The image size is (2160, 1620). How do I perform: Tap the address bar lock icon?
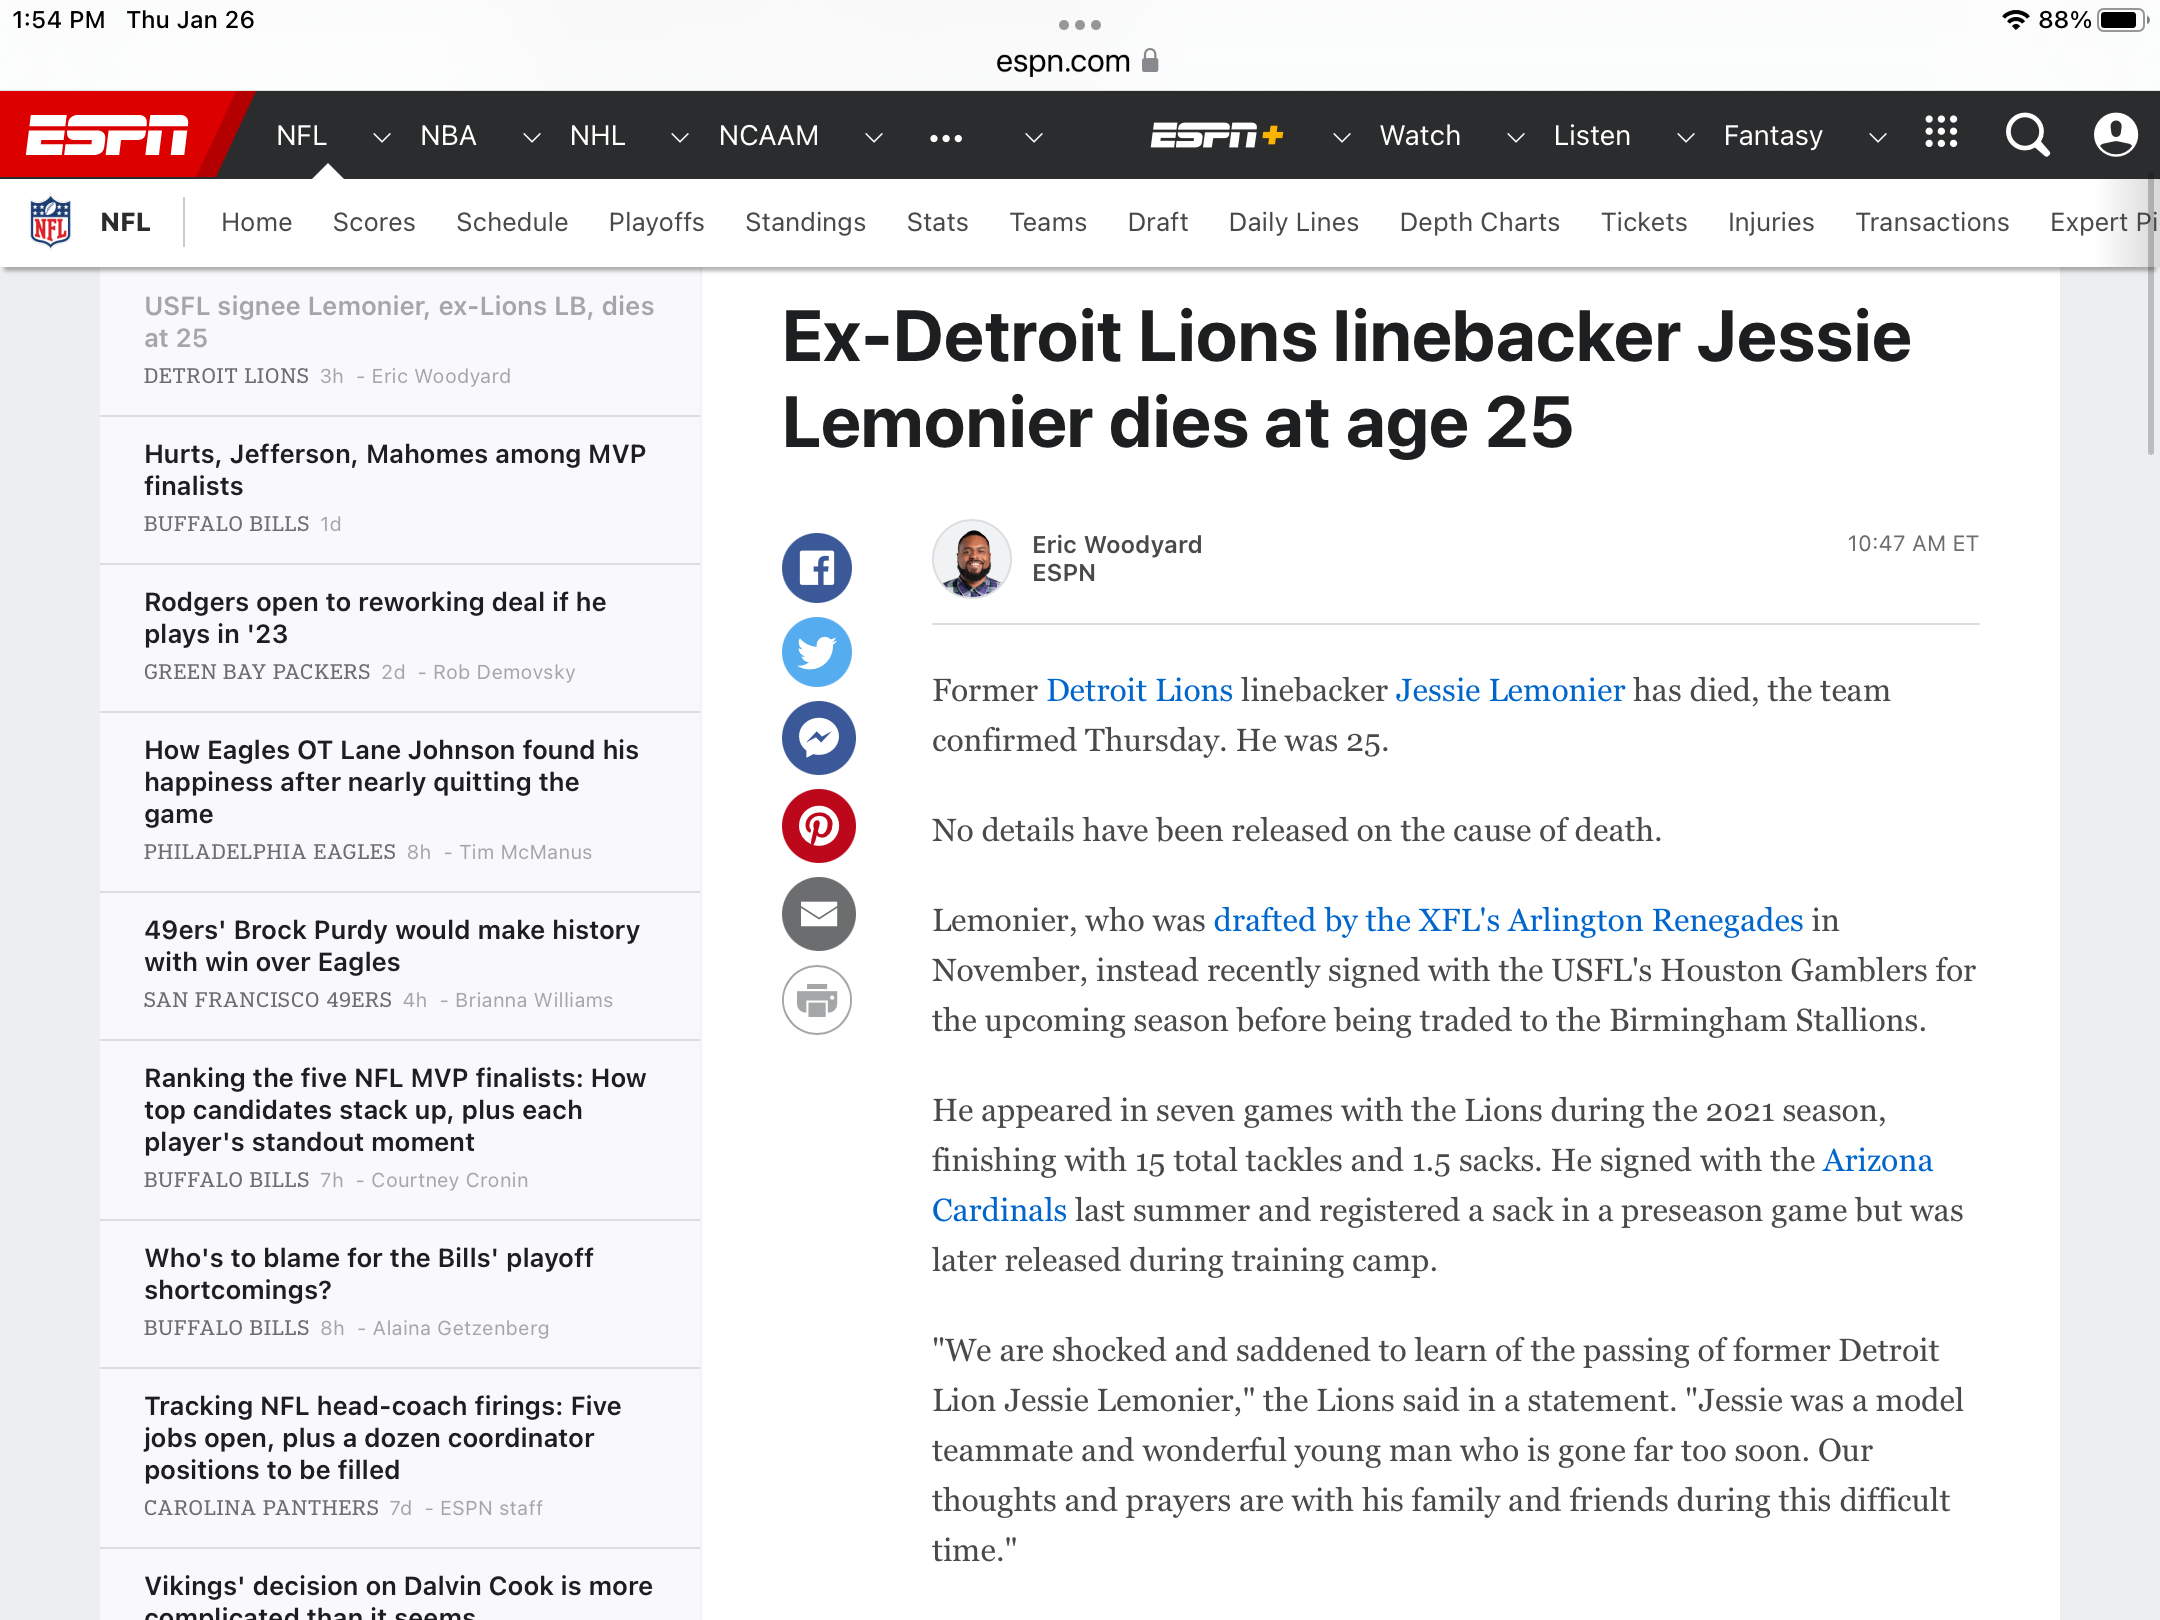[1150, 61]
